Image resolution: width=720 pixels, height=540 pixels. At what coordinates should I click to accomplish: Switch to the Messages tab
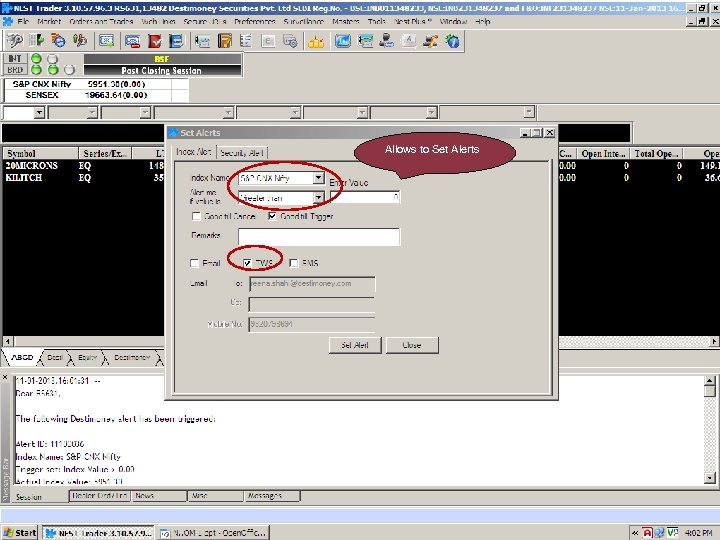pos(272,496)
